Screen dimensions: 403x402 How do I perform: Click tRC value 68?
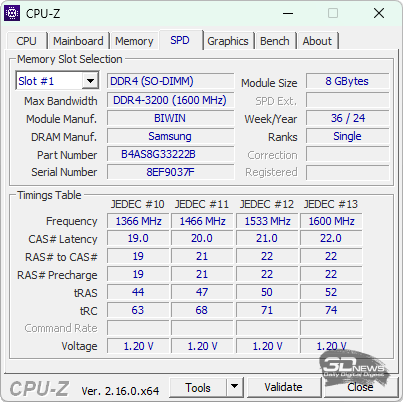pyautogui.click(x=202, y=310)
